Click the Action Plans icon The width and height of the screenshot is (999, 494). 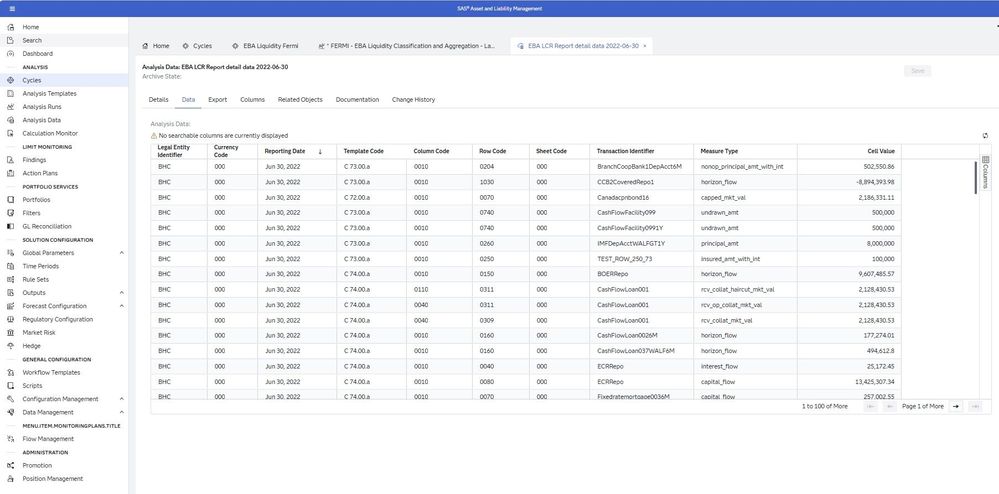(x=10, y=173)
